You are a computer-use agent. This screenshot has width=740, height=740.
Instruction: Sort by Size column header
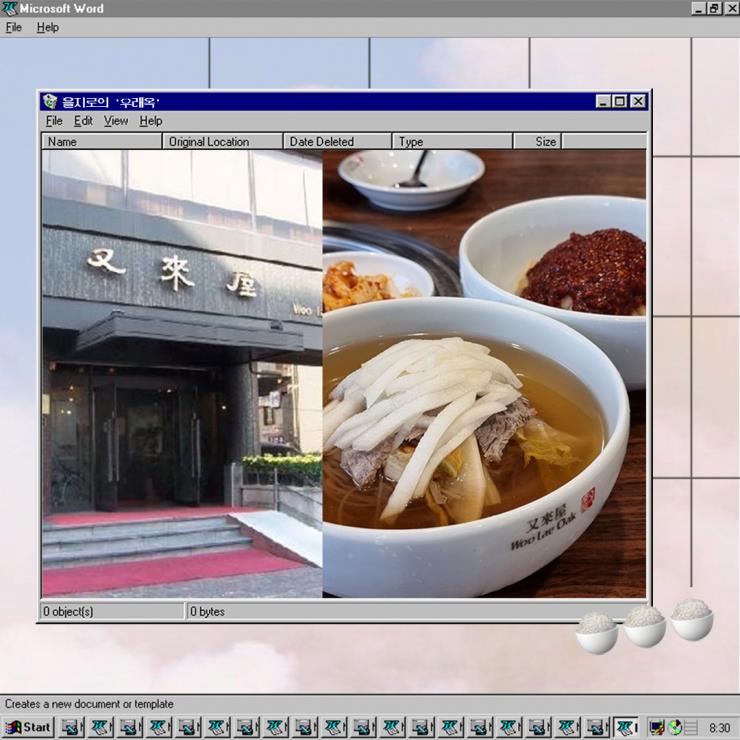coord(537,142)
